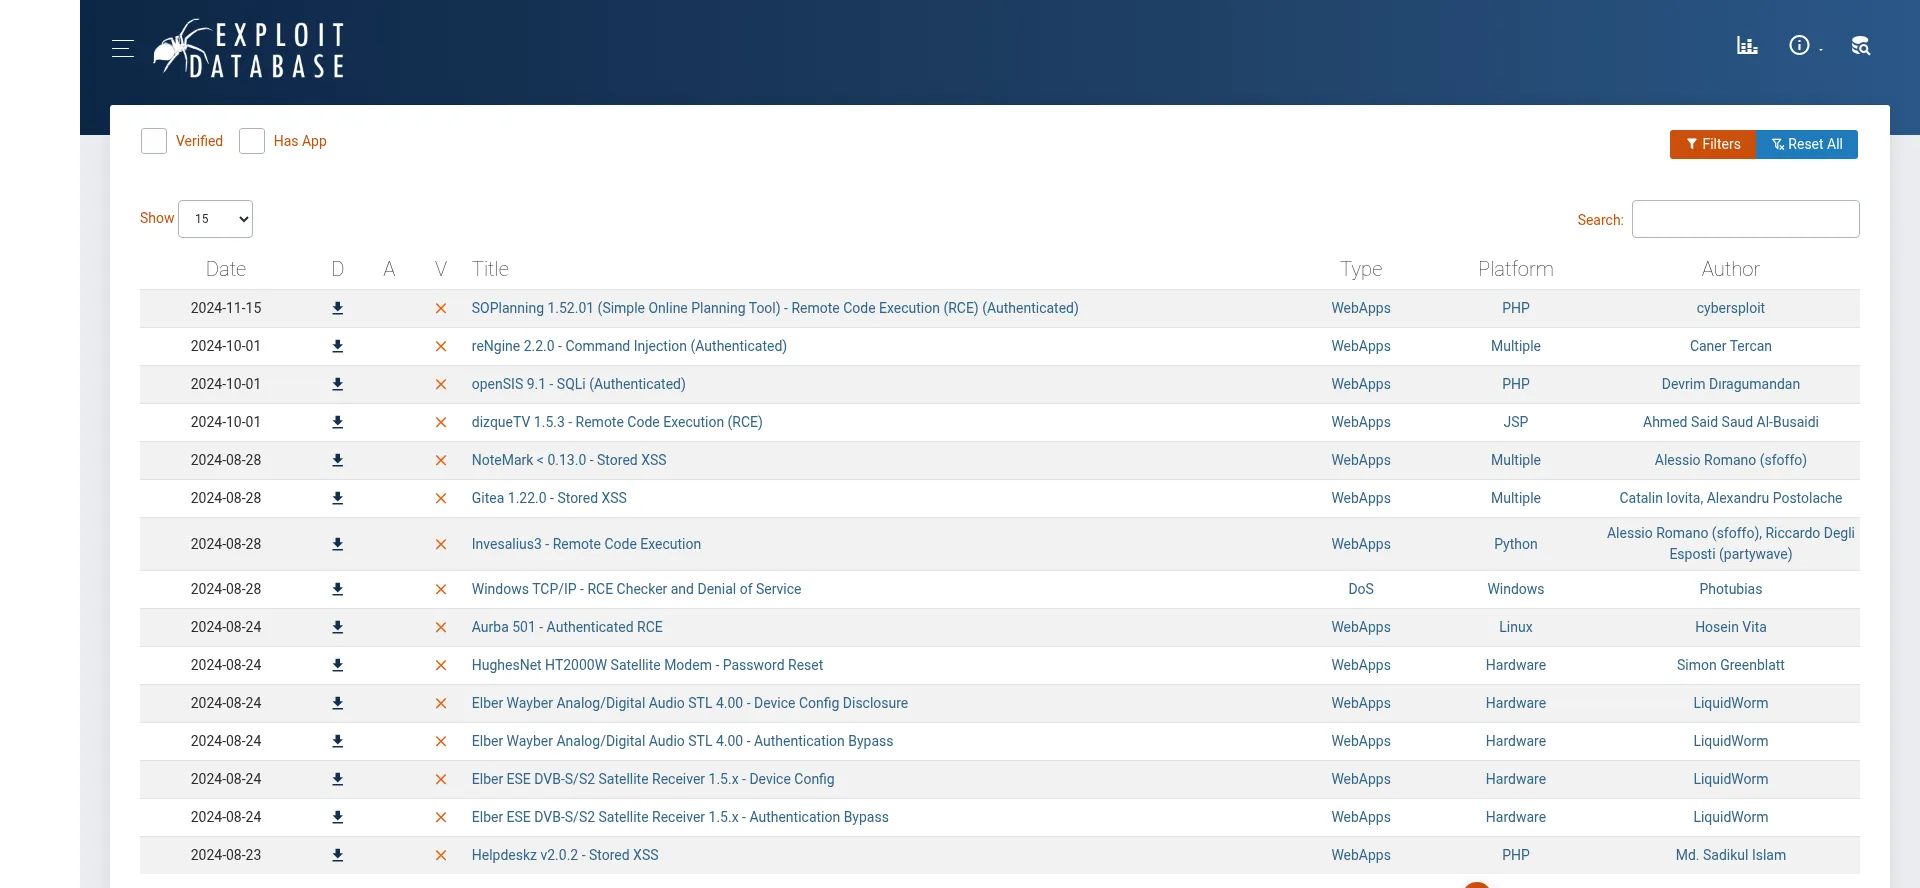
Task: Enable the Verified checkbox
Action: pyautogui.click(x=154, y=141)
